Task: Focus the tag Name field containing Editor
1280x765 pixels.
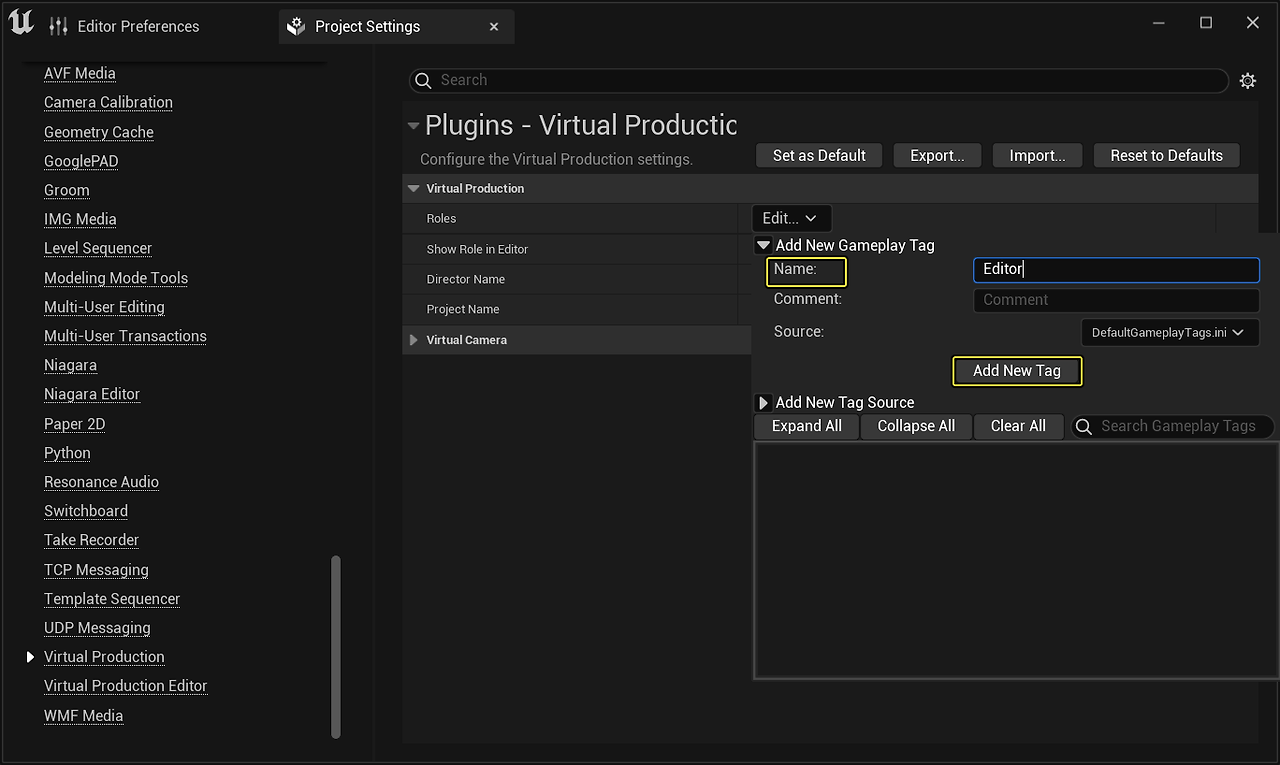Action: 1116,269
